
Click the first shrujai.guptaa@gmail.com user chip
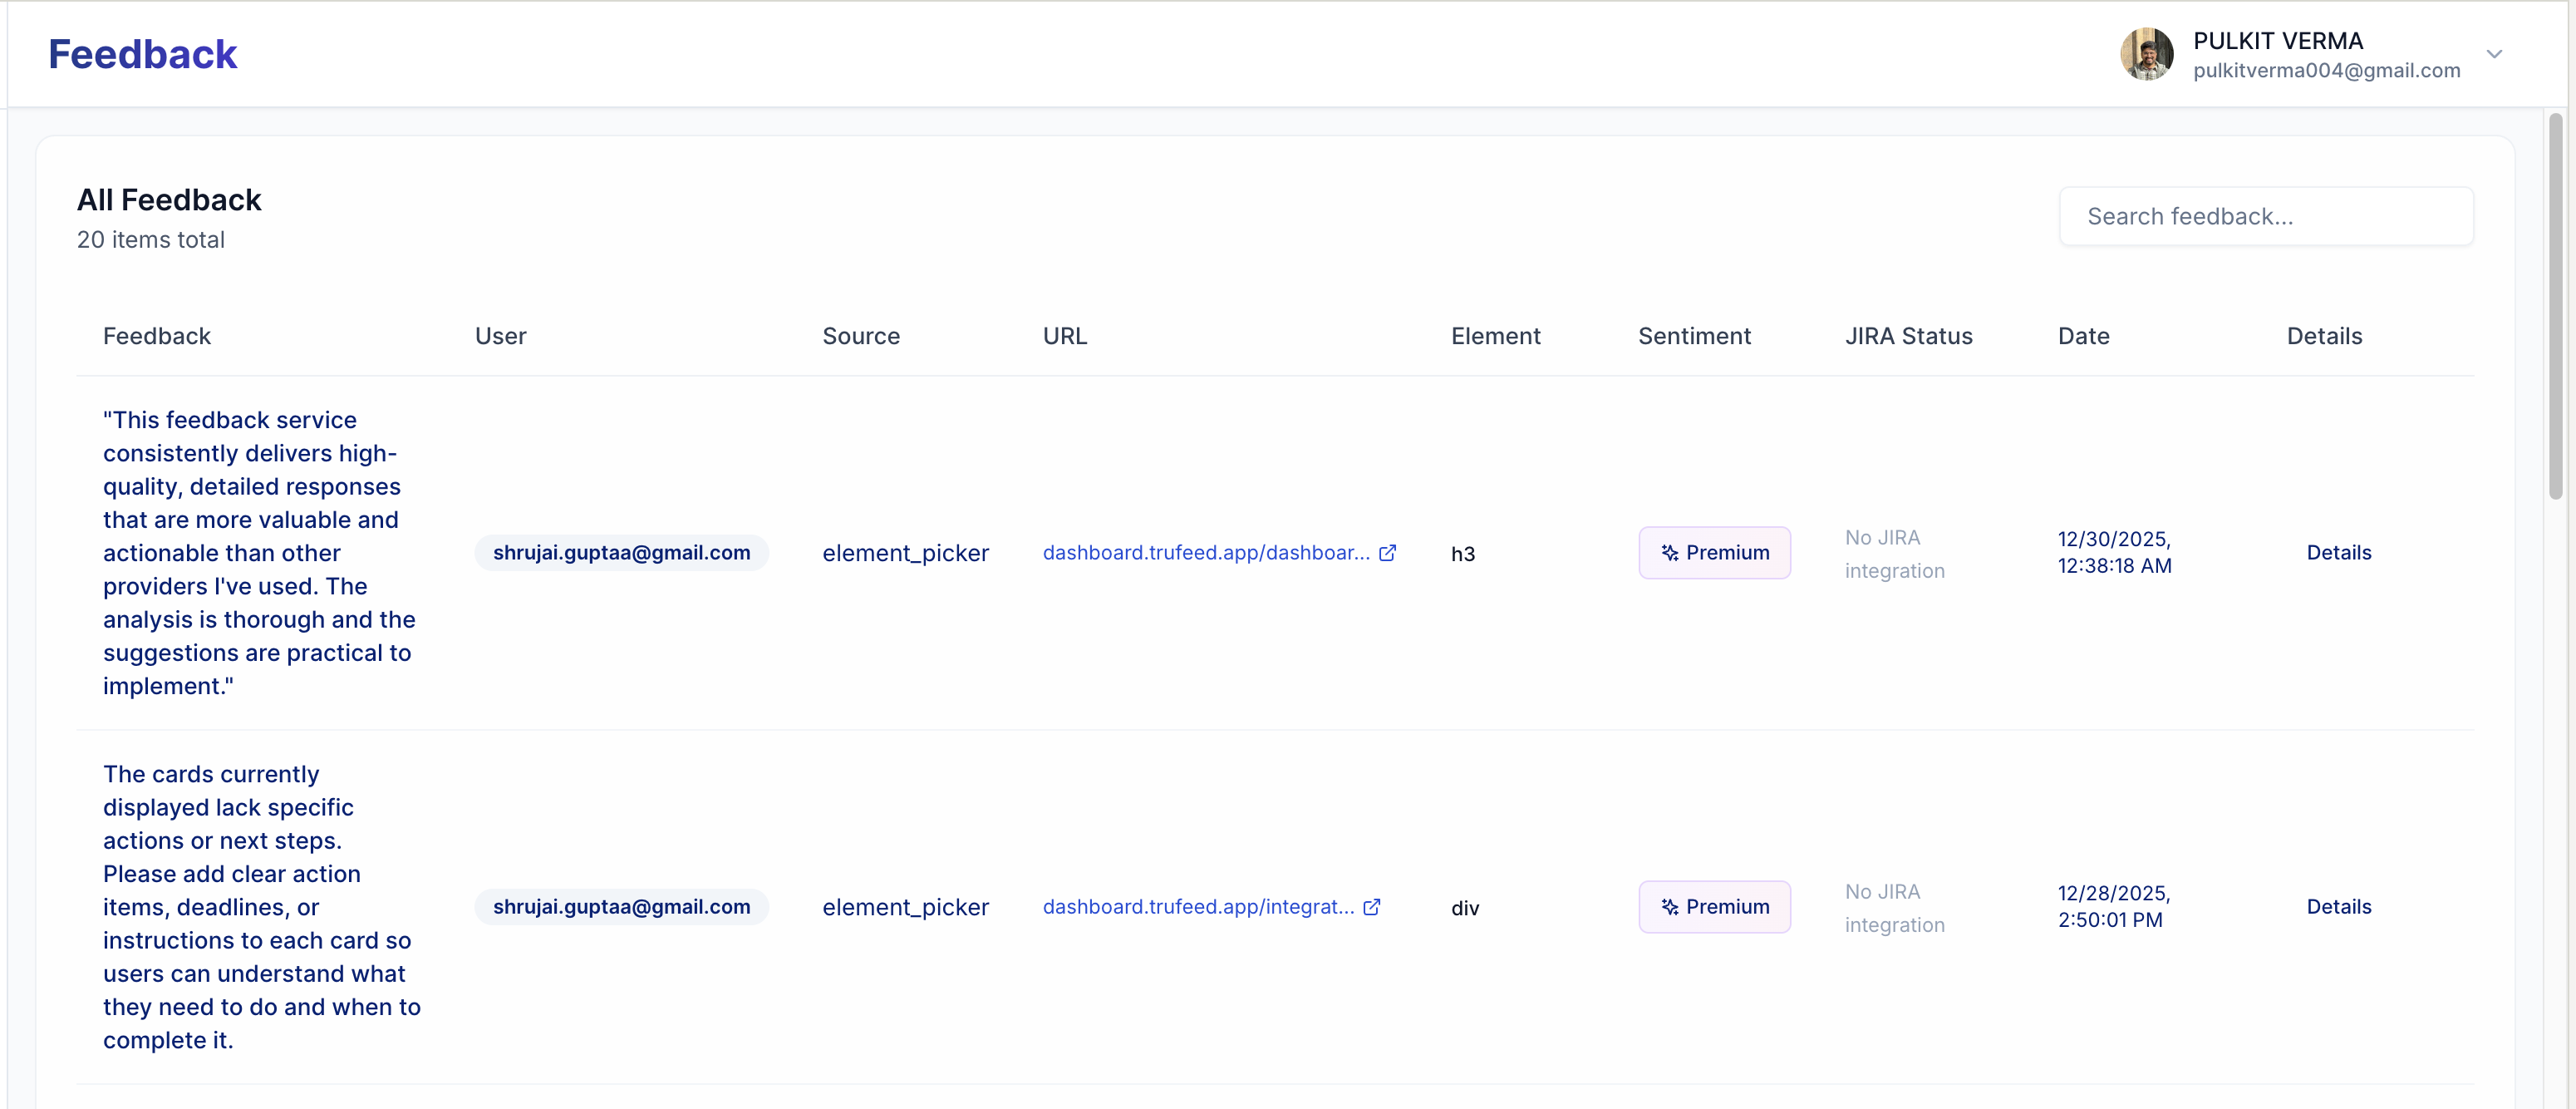[621, 553]
